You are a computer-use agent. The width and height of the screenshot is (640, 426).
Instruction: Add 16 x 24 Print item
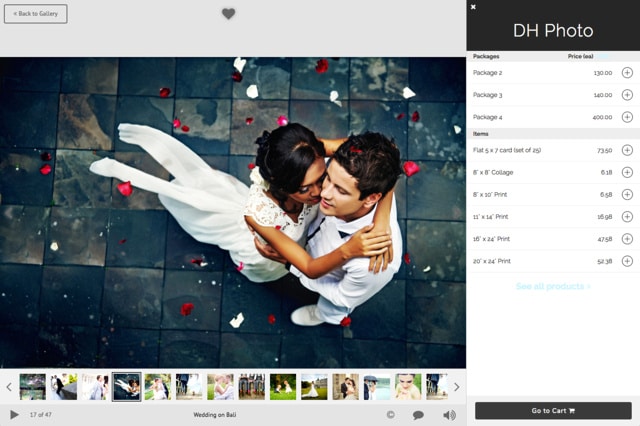[627, 239]
